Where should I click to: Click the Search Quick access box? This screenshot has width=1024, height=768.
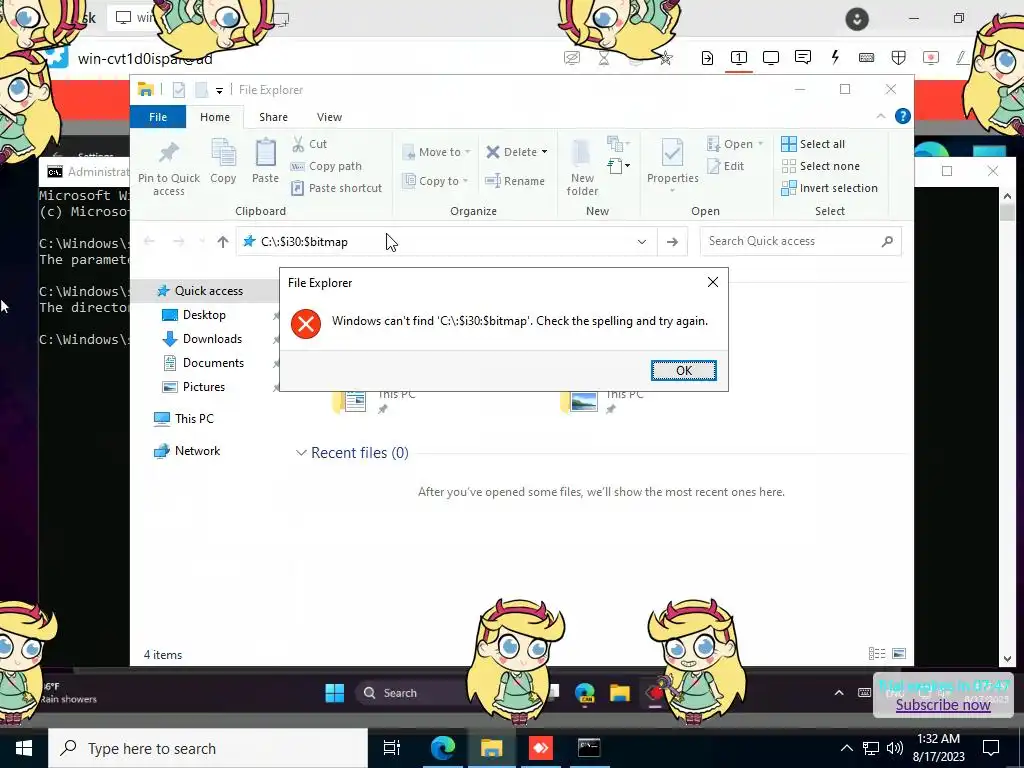coord(800,241)
